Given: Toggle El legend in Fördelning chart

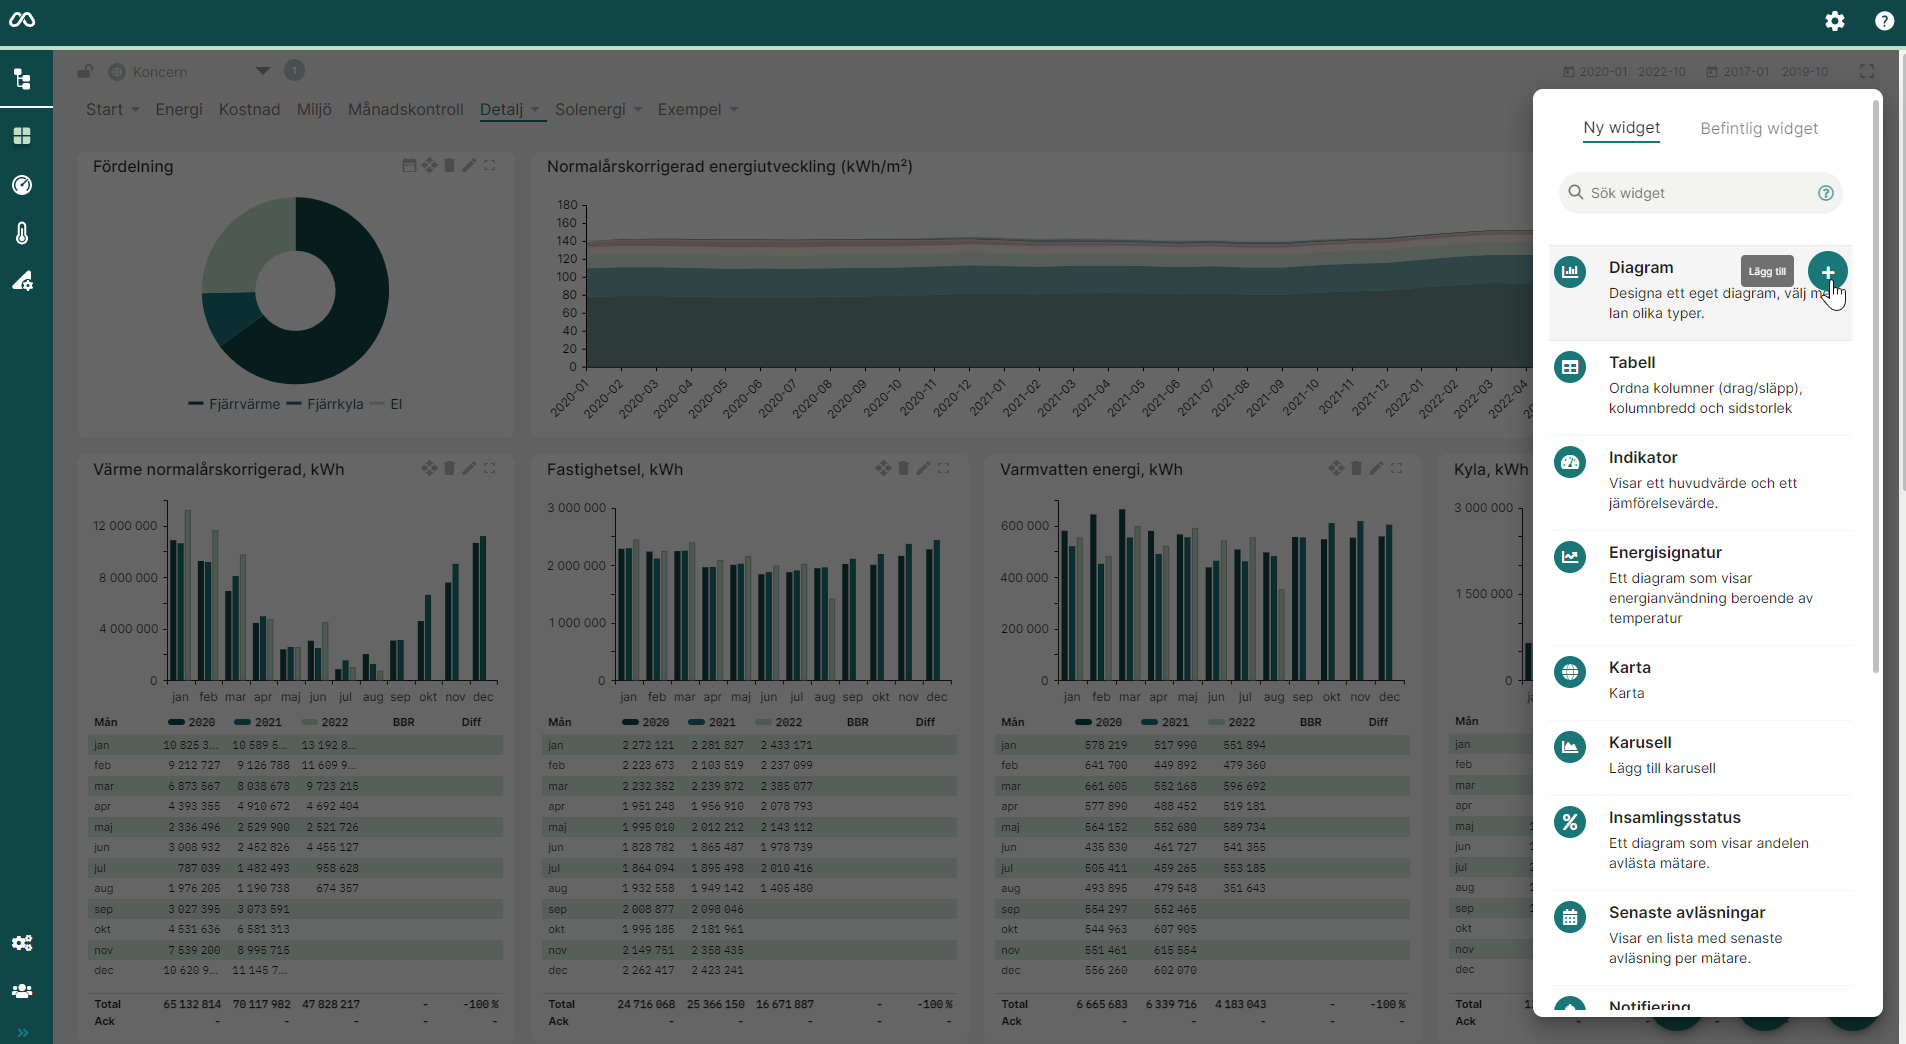Looking at the screenshot, I should coord(386,404).
